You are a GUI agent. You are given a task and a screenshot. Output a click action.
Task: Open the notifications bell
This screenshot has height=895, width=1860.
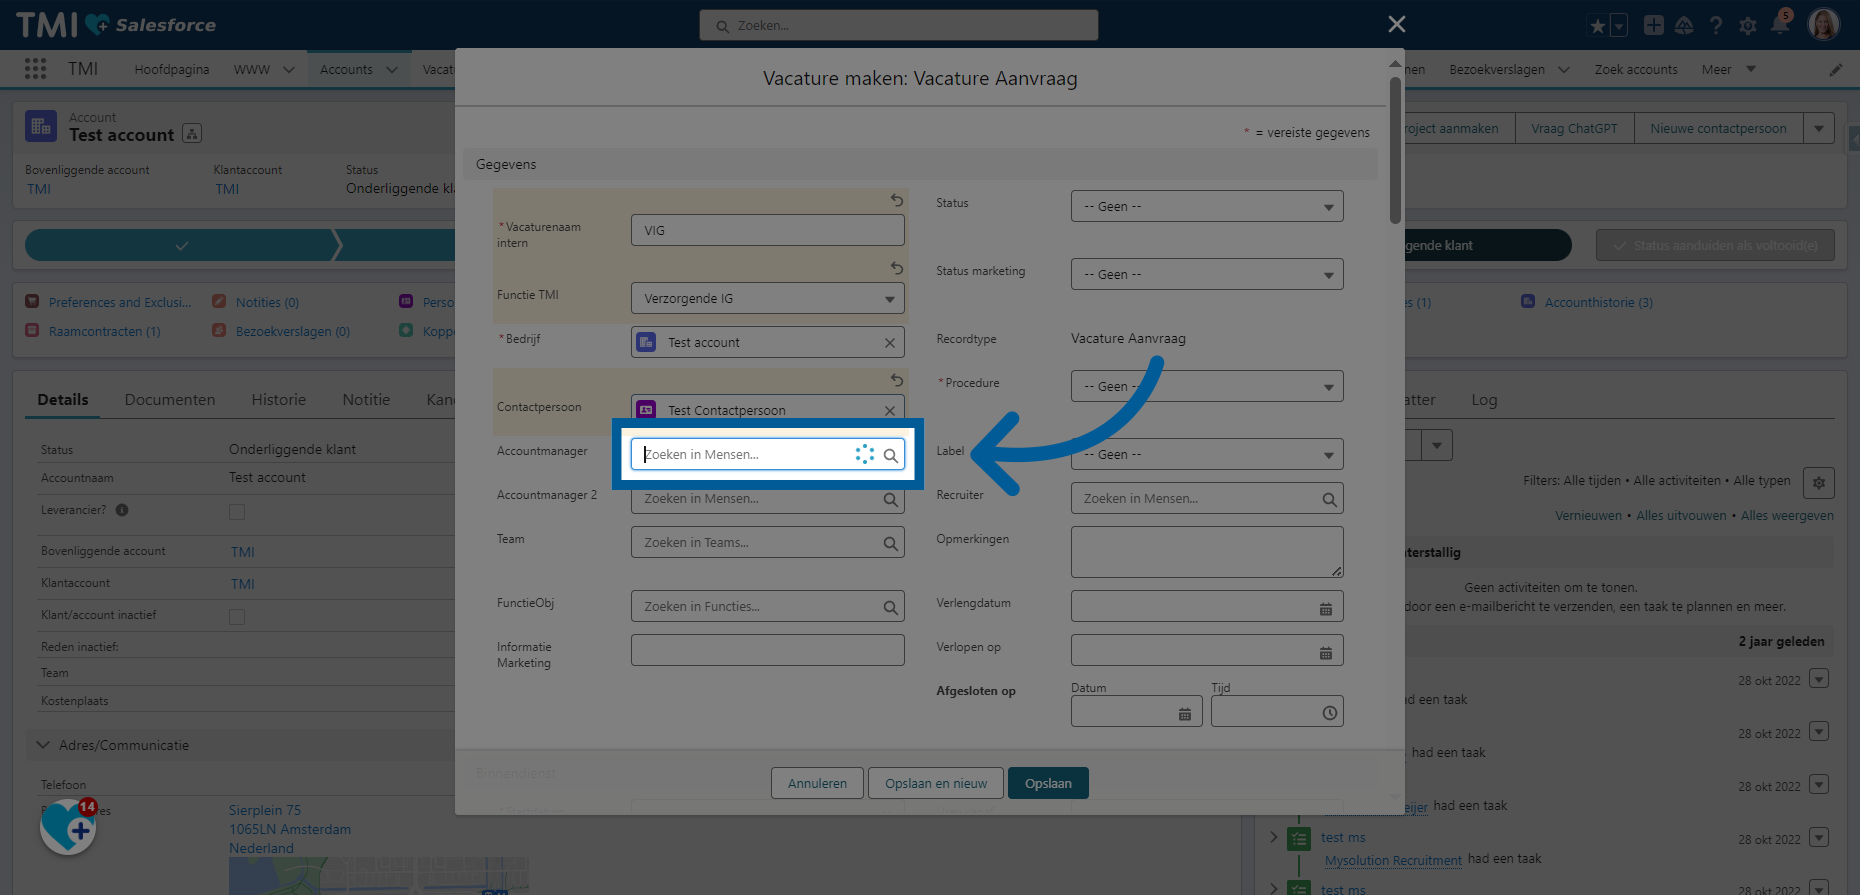point(1780,24)
